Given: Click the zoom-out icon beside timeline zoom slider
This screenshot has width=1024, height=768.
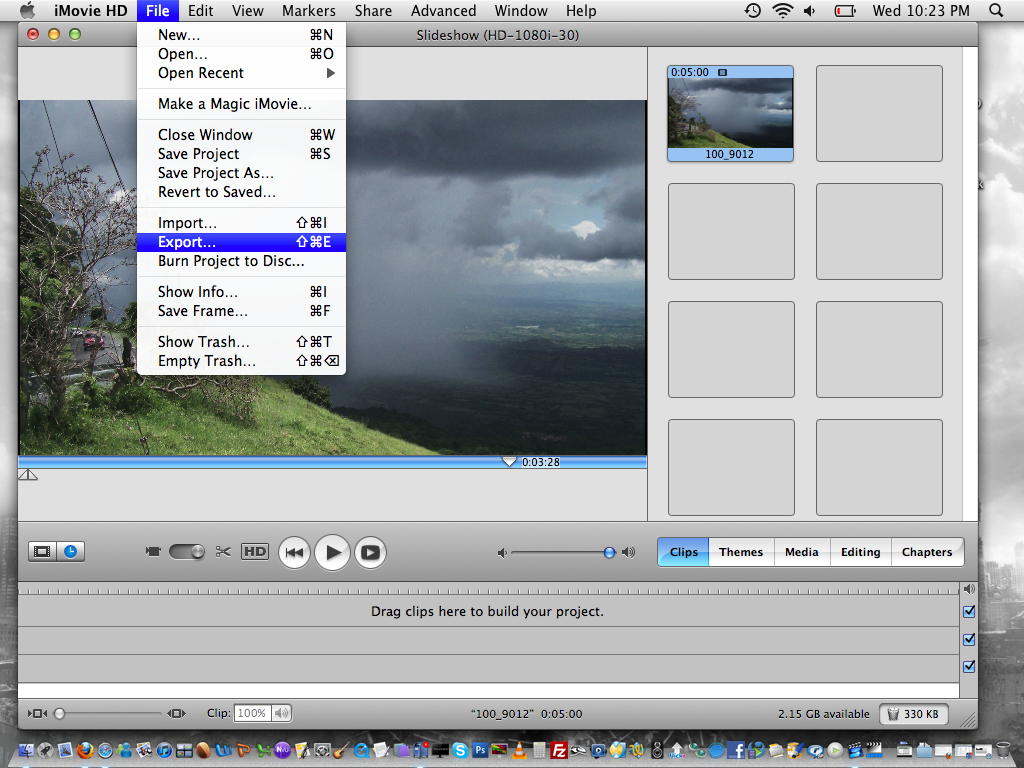Looking at the screenshot, I should [x=37, y=714].
